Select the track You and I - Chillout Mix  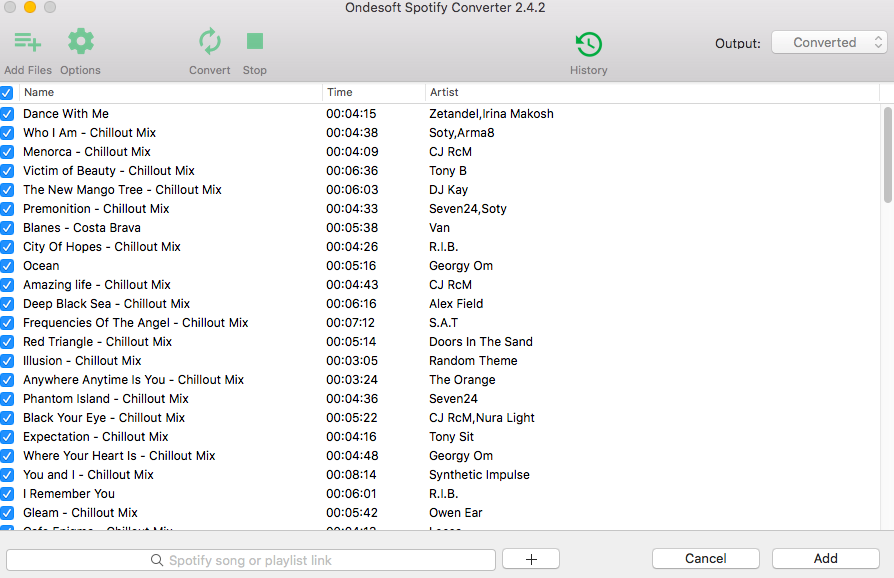pyautogui.click(x=88, y=475)
